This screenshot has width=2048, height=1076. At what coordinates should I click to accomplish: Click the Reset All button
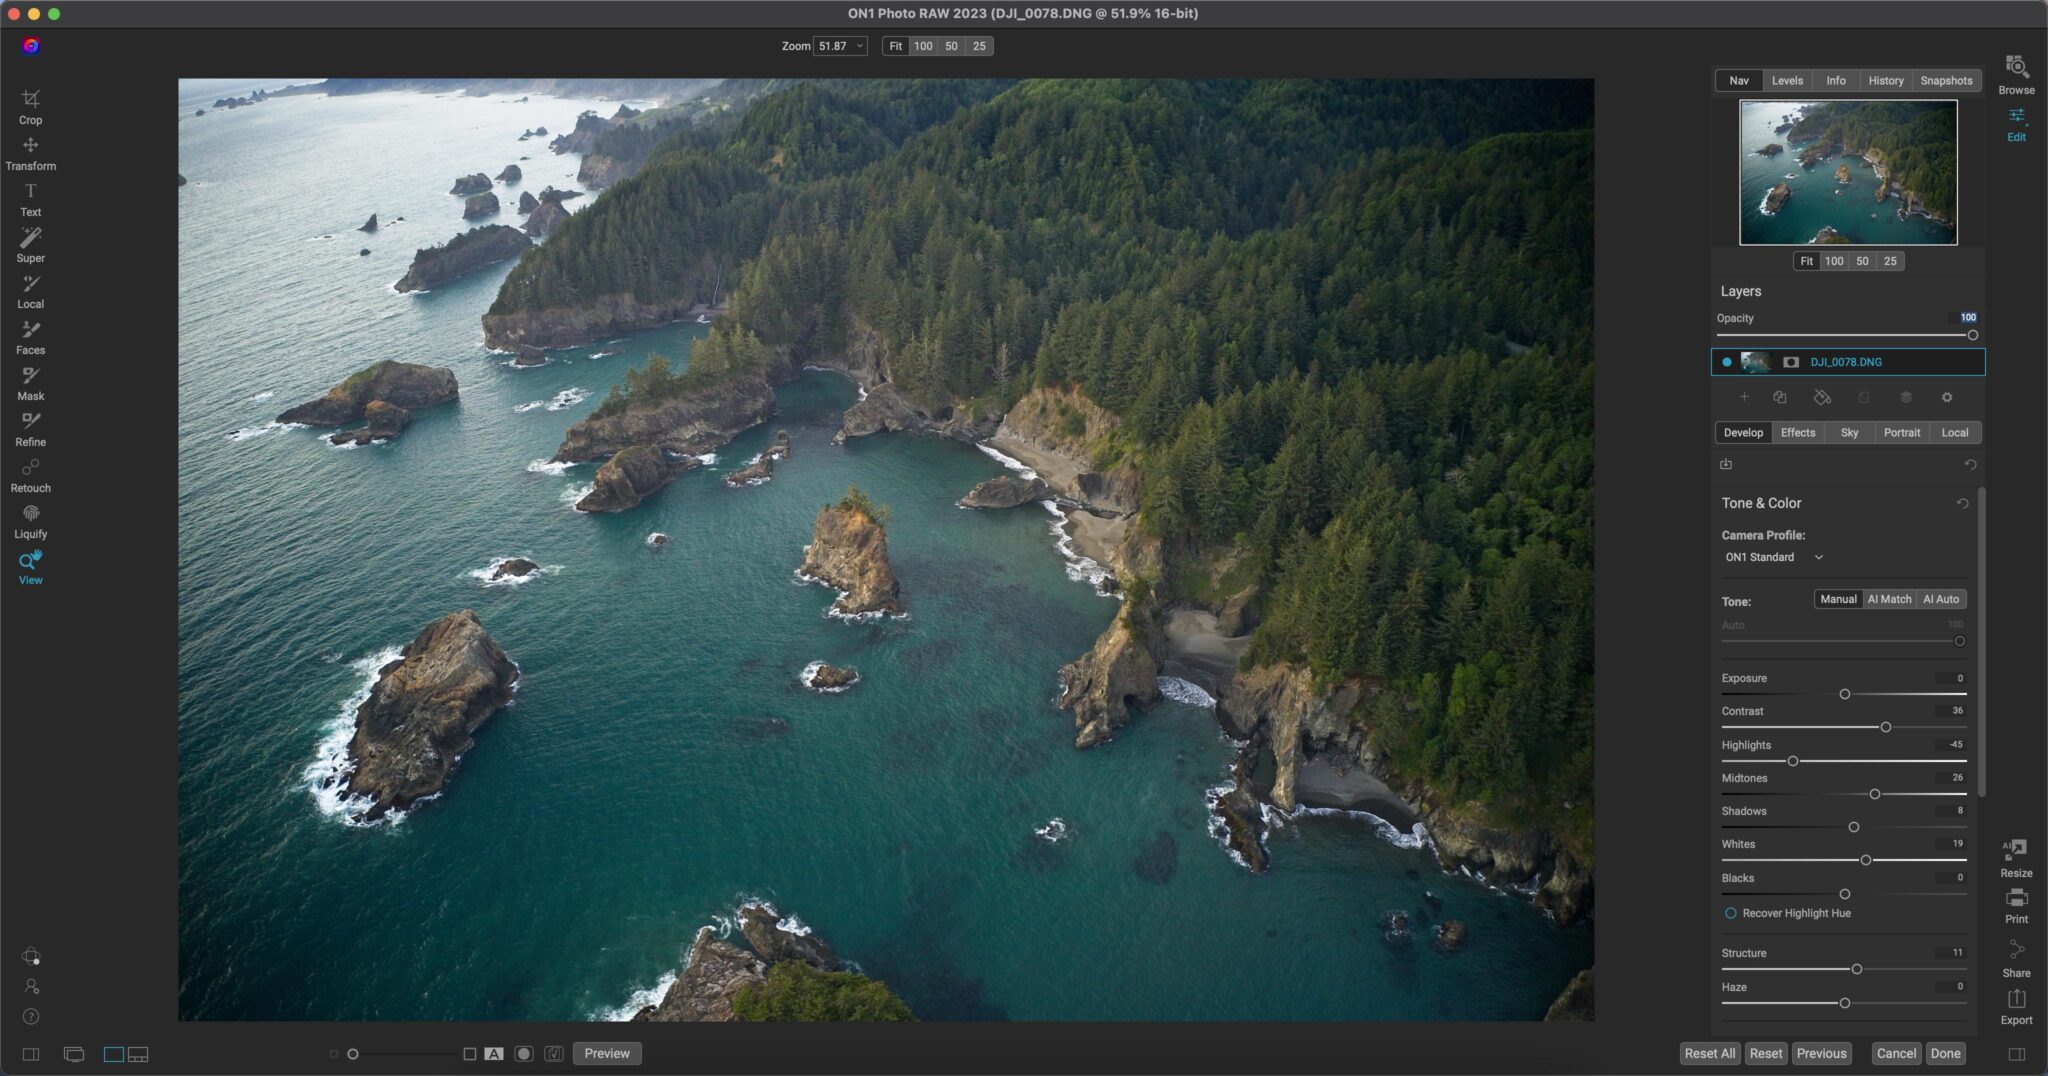tap(1710, 1053)
